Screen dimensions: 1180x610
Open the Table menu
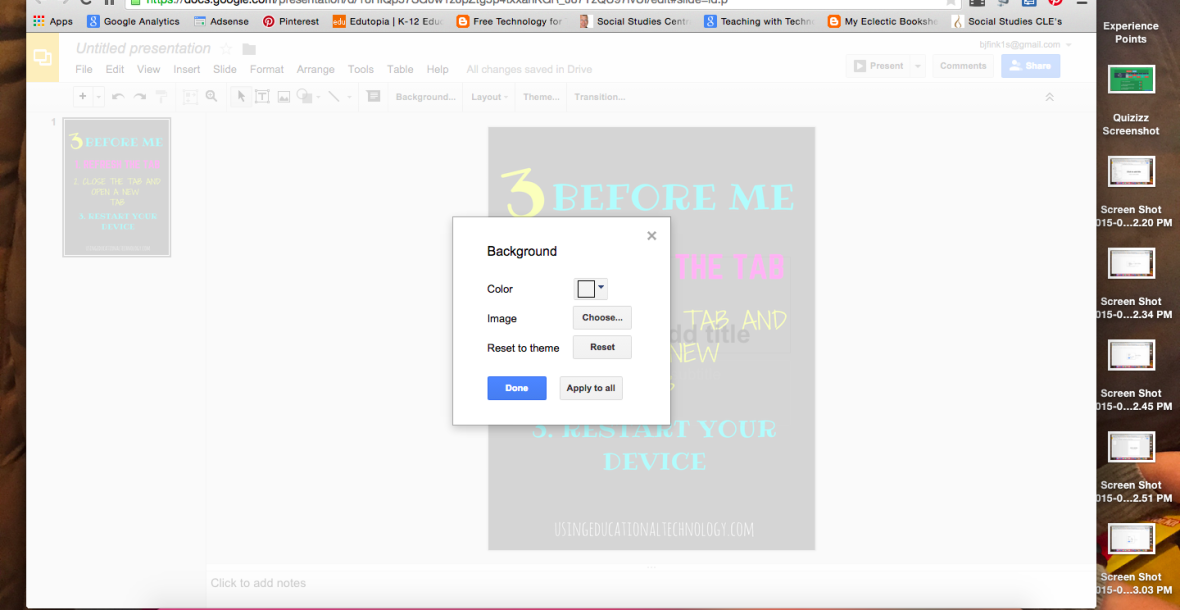click(400, 69)
